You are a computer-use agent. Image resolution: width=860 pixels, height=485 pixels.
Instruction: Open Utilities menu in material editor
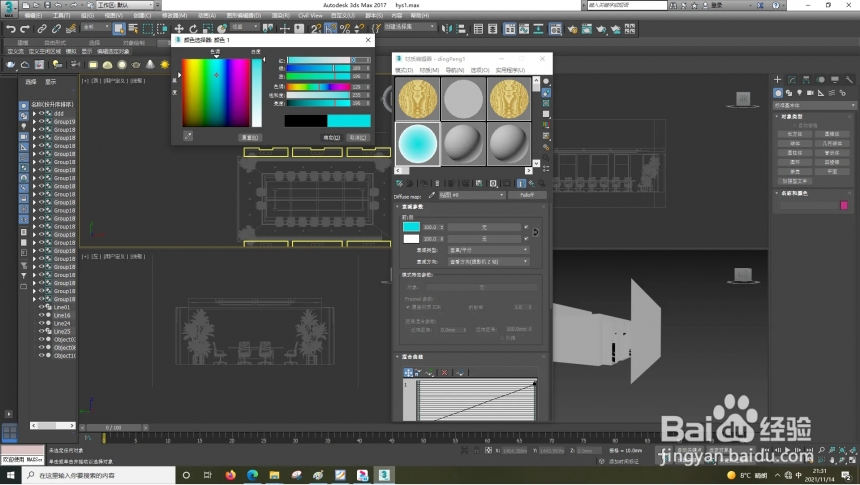pyautogui.click(x=510, y=70)
